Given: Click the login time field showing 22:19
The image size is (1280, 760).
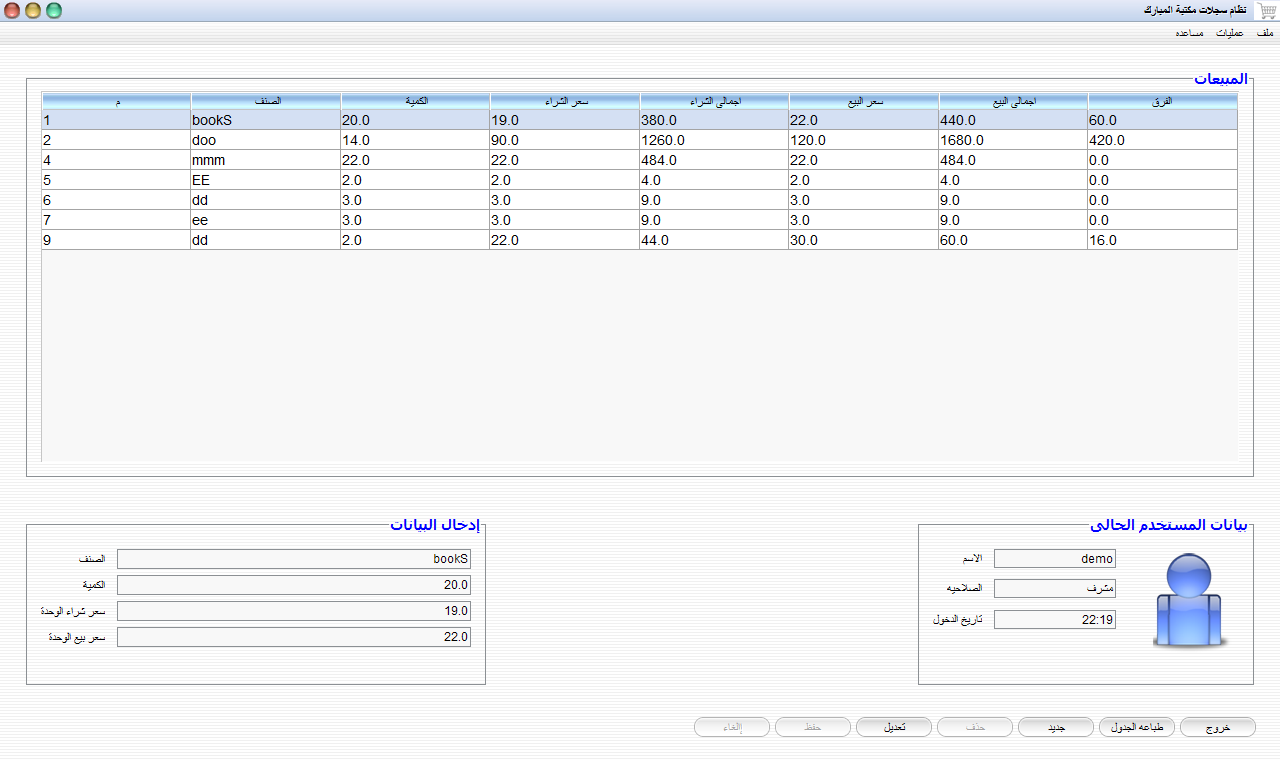Looking at the screenshot, I should pos(1055,620).
